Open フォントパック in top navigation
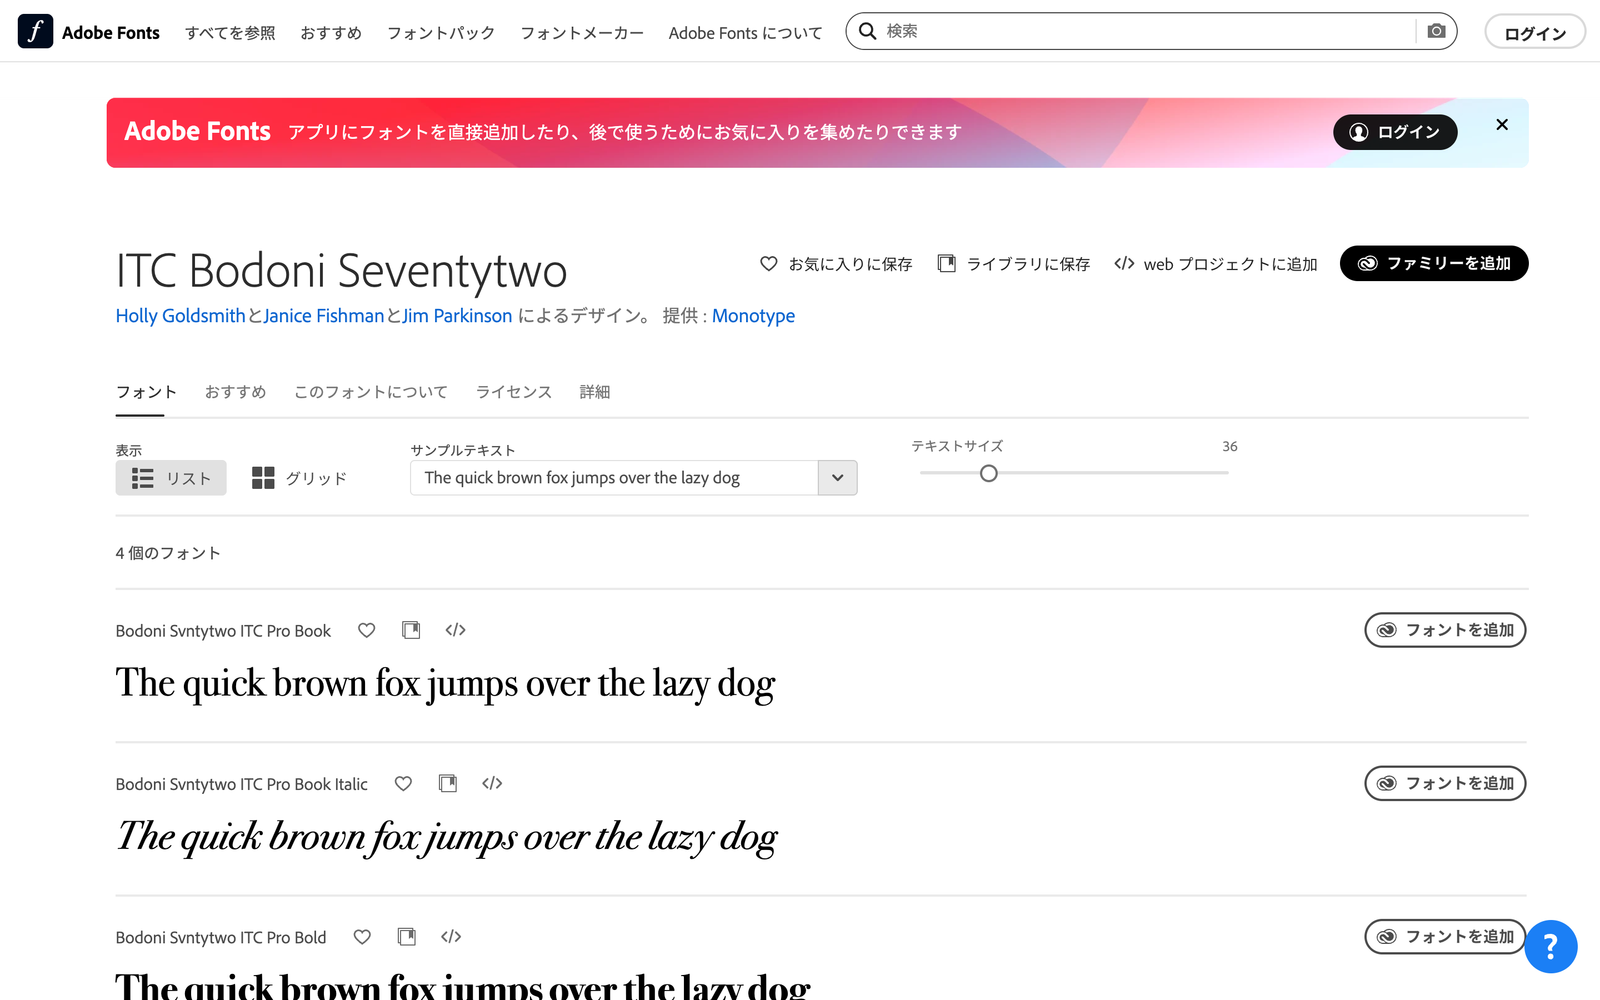 441,33
